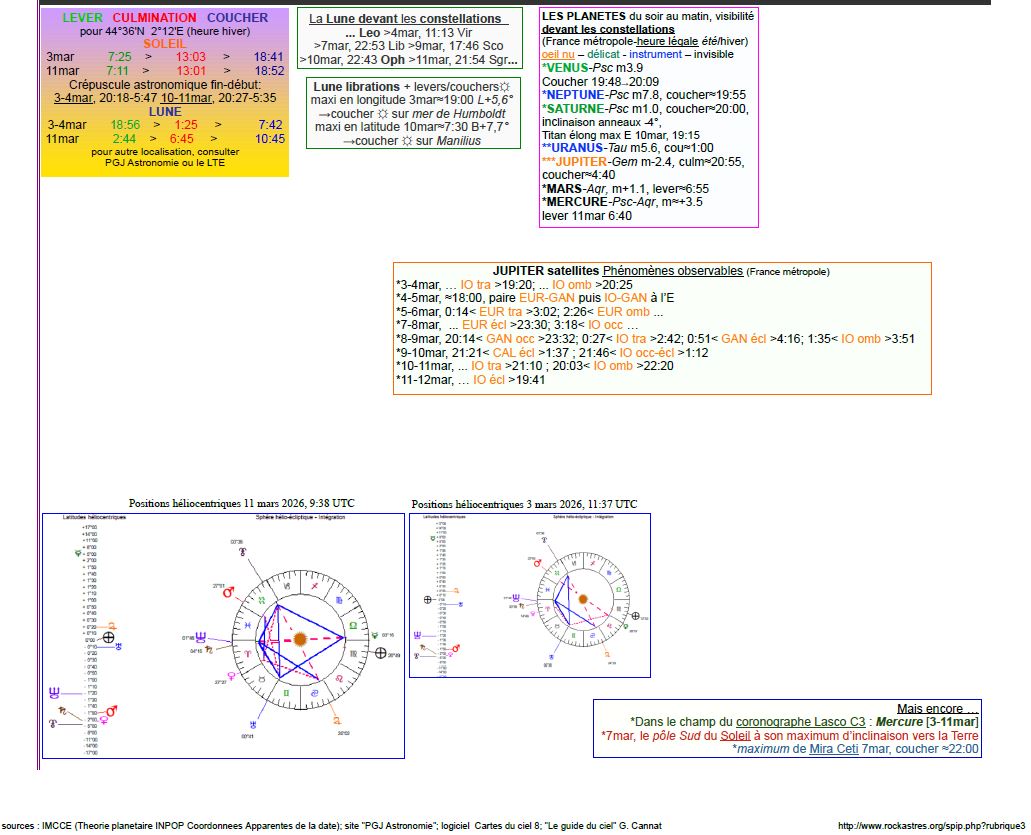Click the orange 'oeil nu' link
This screenshot has height=835, width=1031.
pos(558,54)
